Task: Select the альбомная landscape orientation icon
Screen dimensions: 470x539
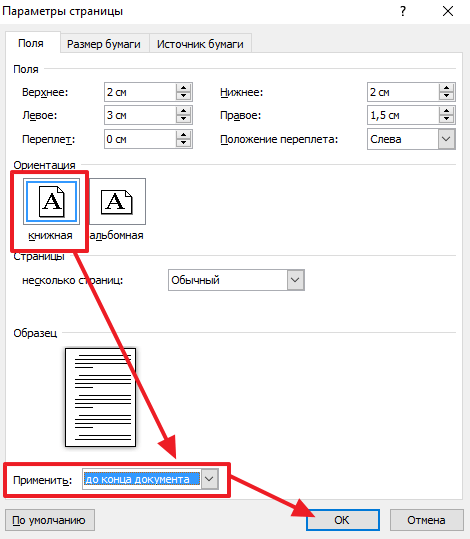Action: [x=117, y=201]
